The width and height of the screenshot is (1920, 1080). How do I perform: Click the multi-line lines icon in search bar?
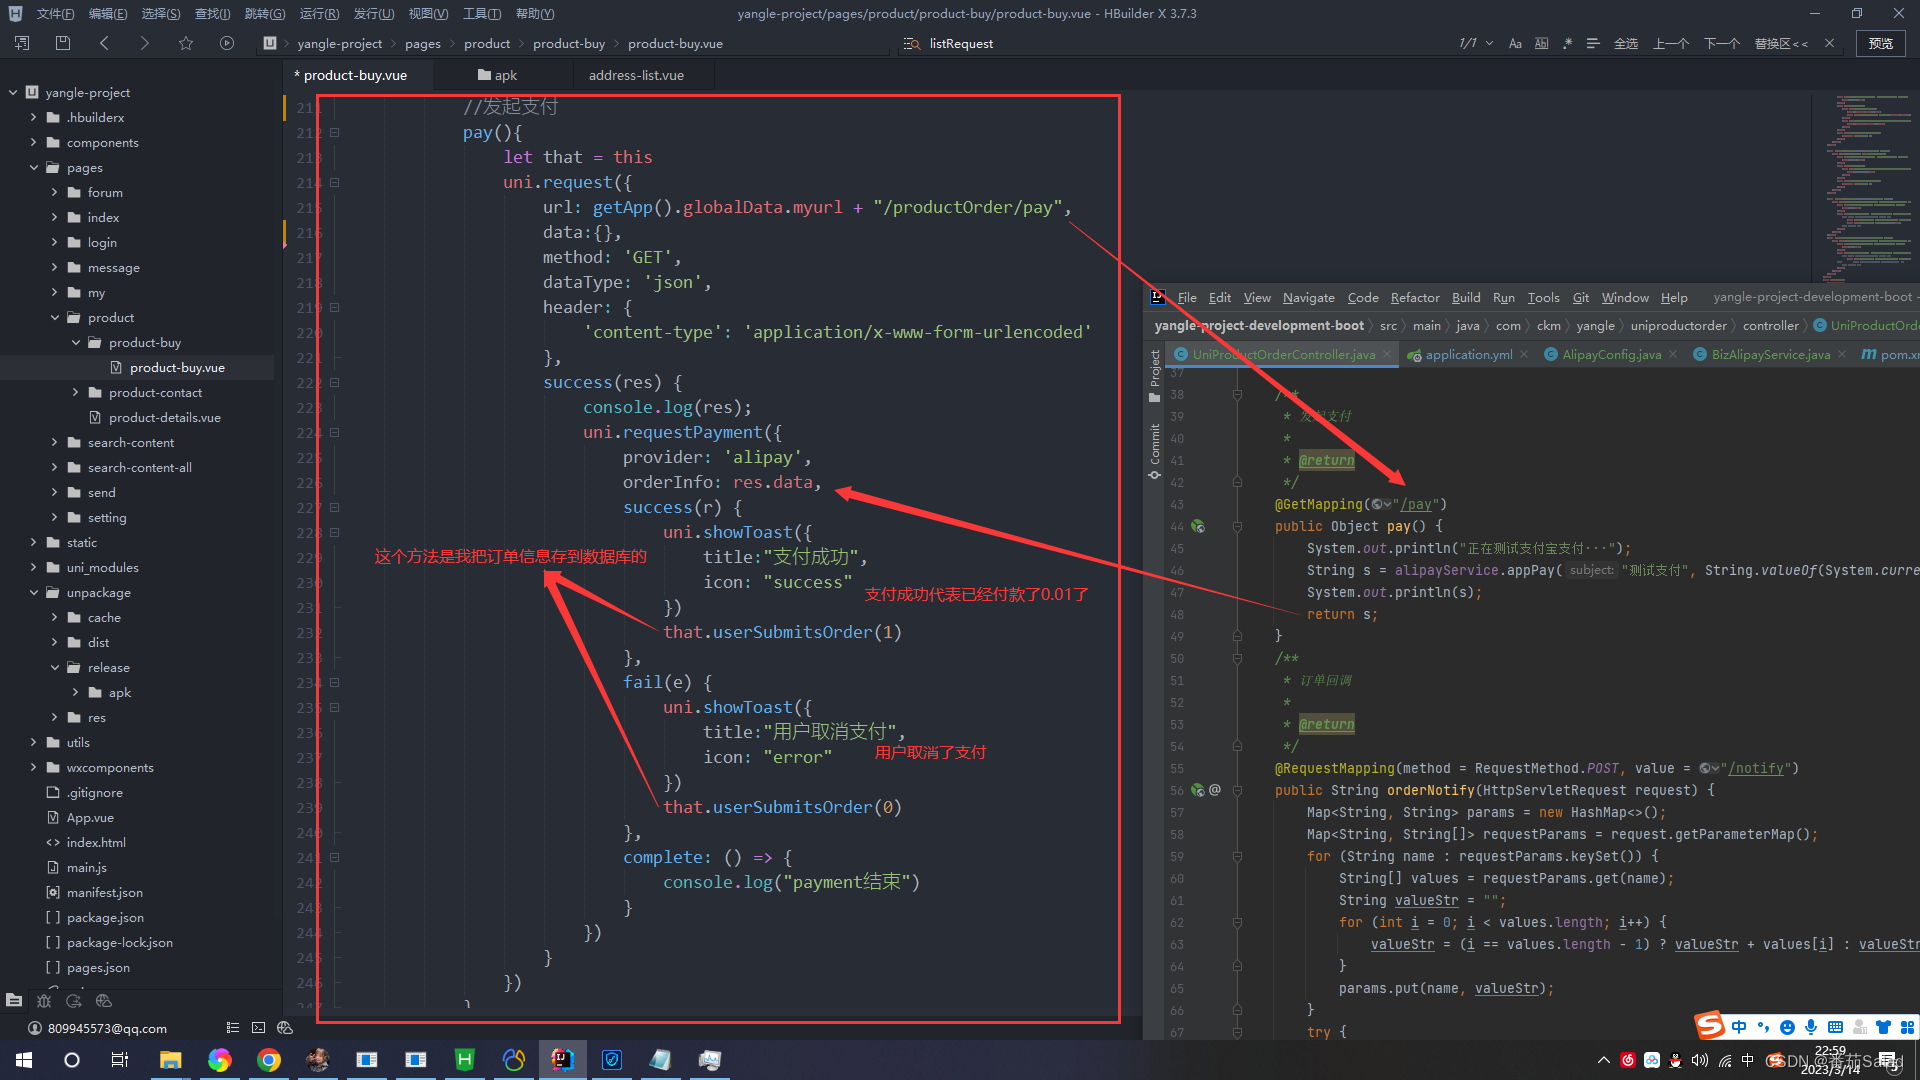(1593, 44)
